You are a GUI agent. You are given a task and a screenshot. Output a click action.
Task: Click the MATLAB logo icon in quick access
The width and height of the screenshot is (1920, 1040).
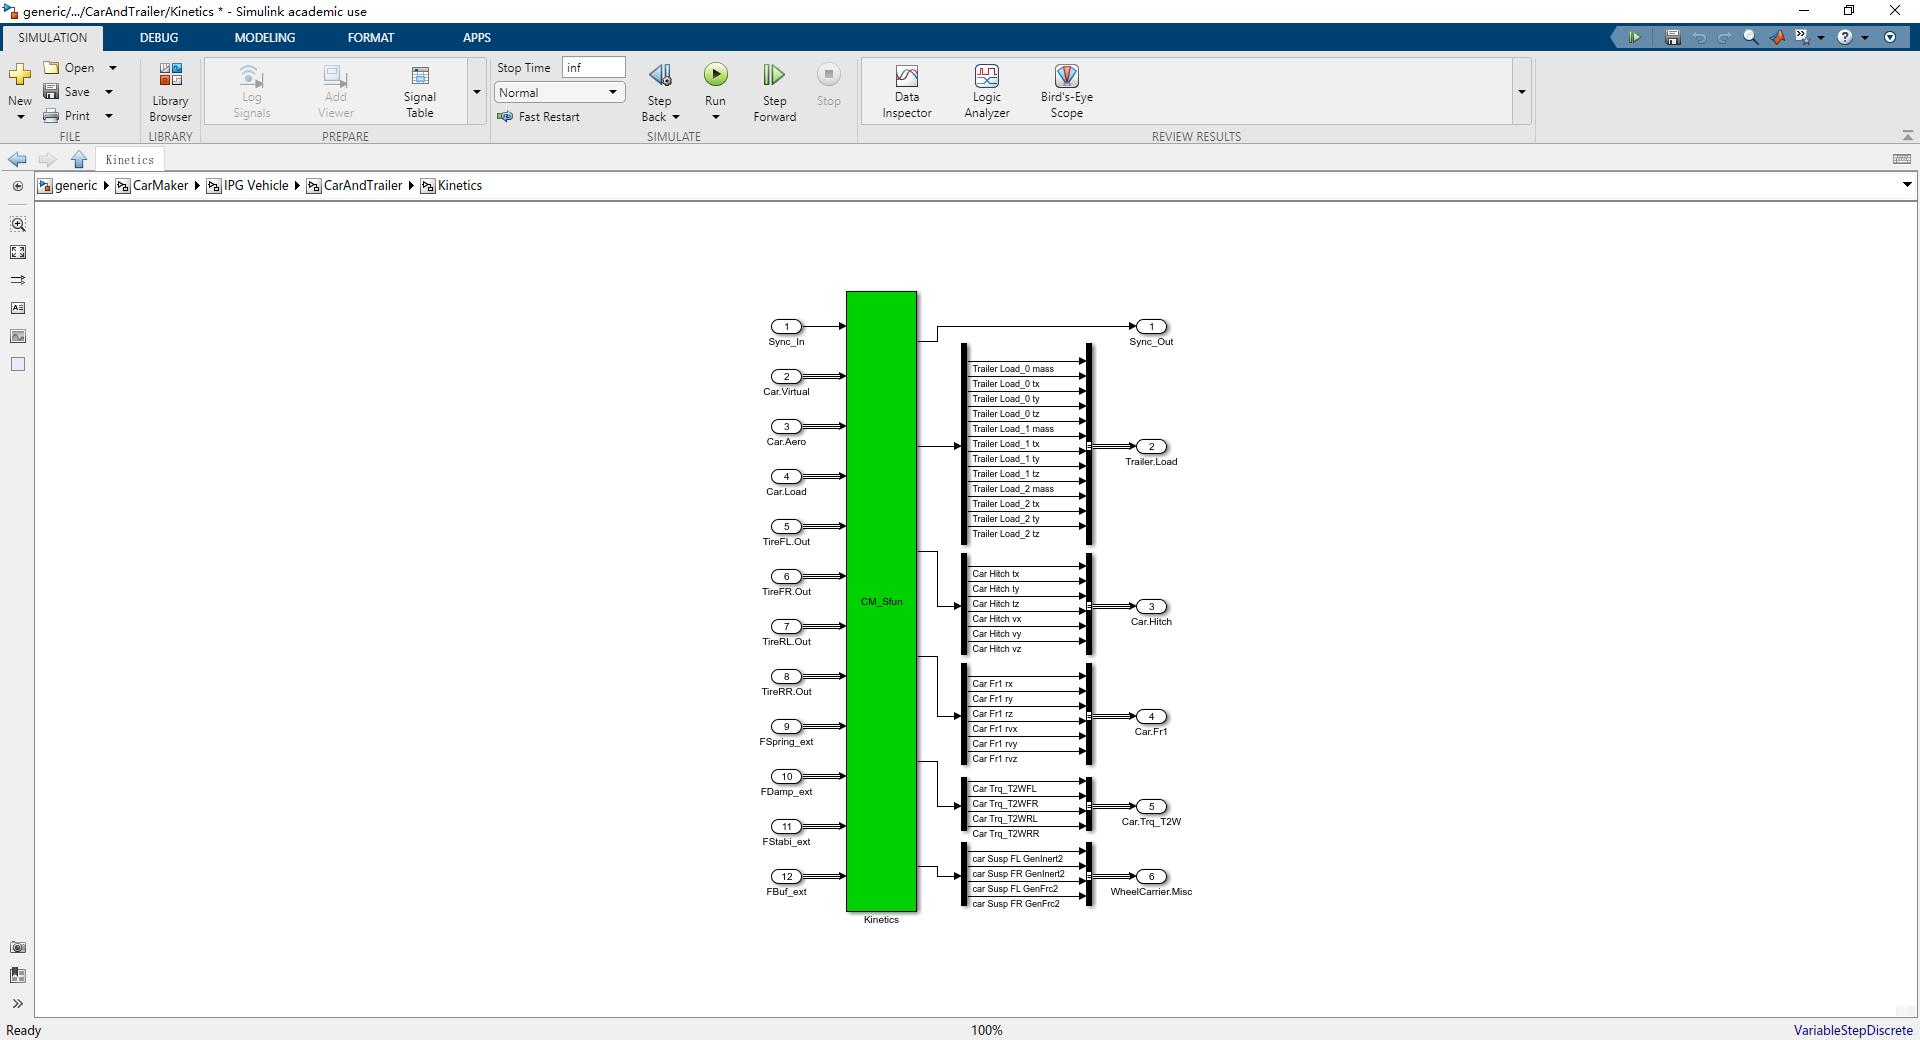[x=1777, y=37]
